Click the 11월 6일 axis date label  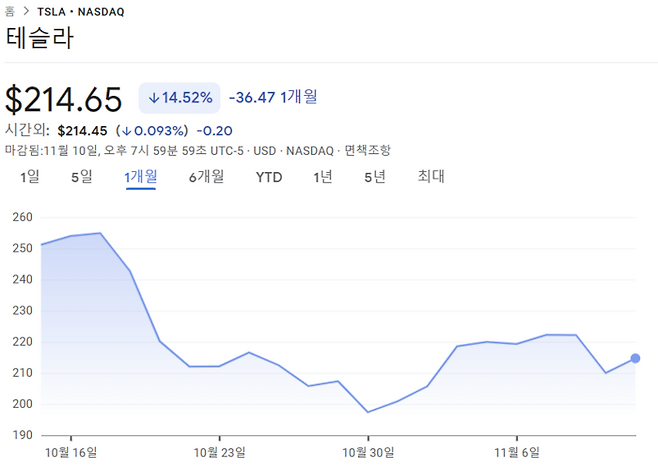(x=517, y=453)
